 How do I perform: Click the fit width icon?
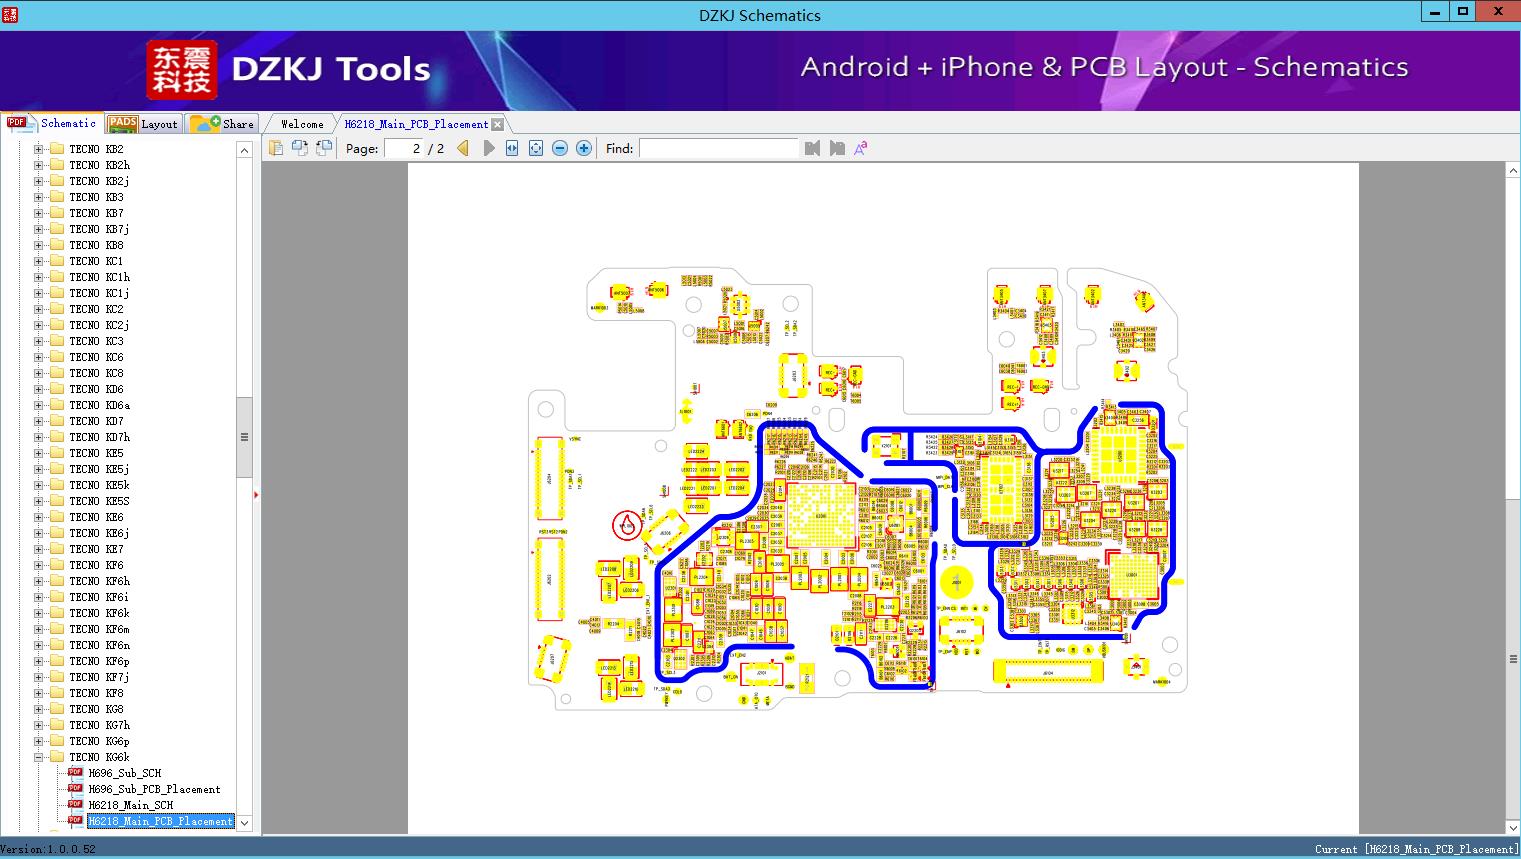point(512,148)
